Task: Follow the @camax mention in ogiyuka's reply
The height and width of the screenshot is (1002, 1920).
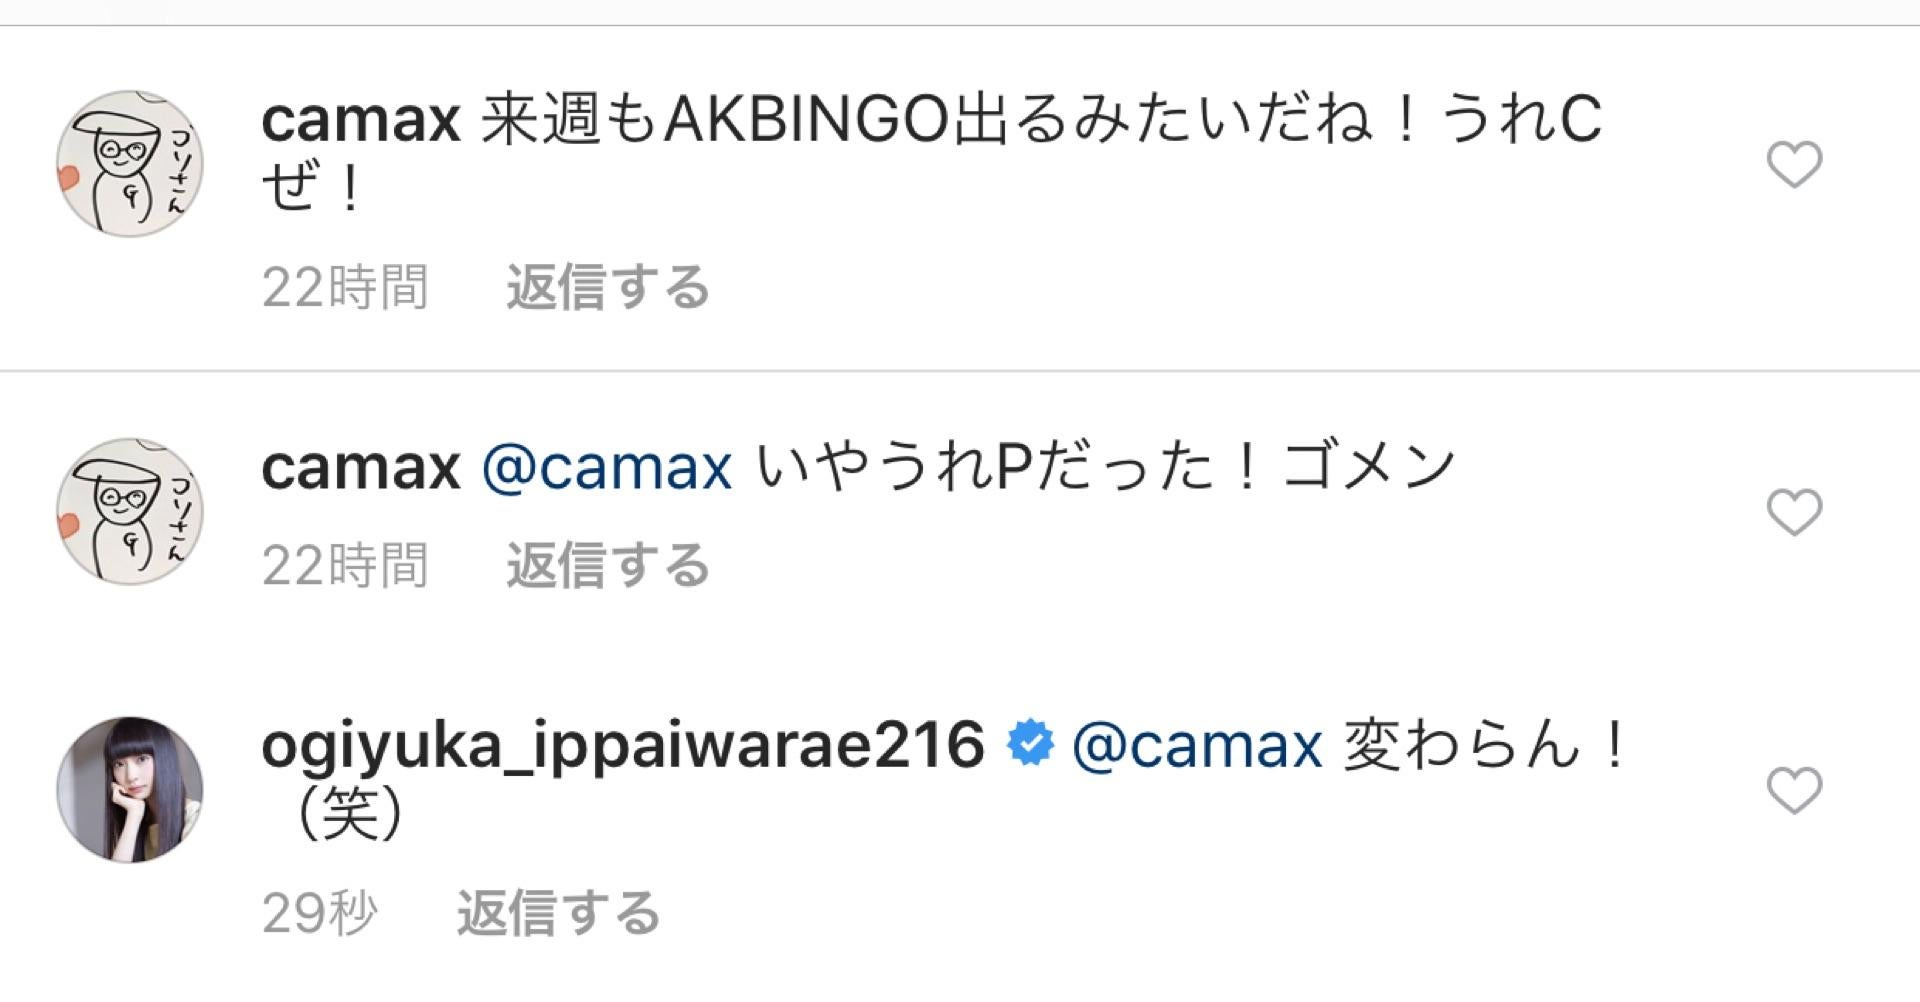Action: click(x=1197, y=746)
